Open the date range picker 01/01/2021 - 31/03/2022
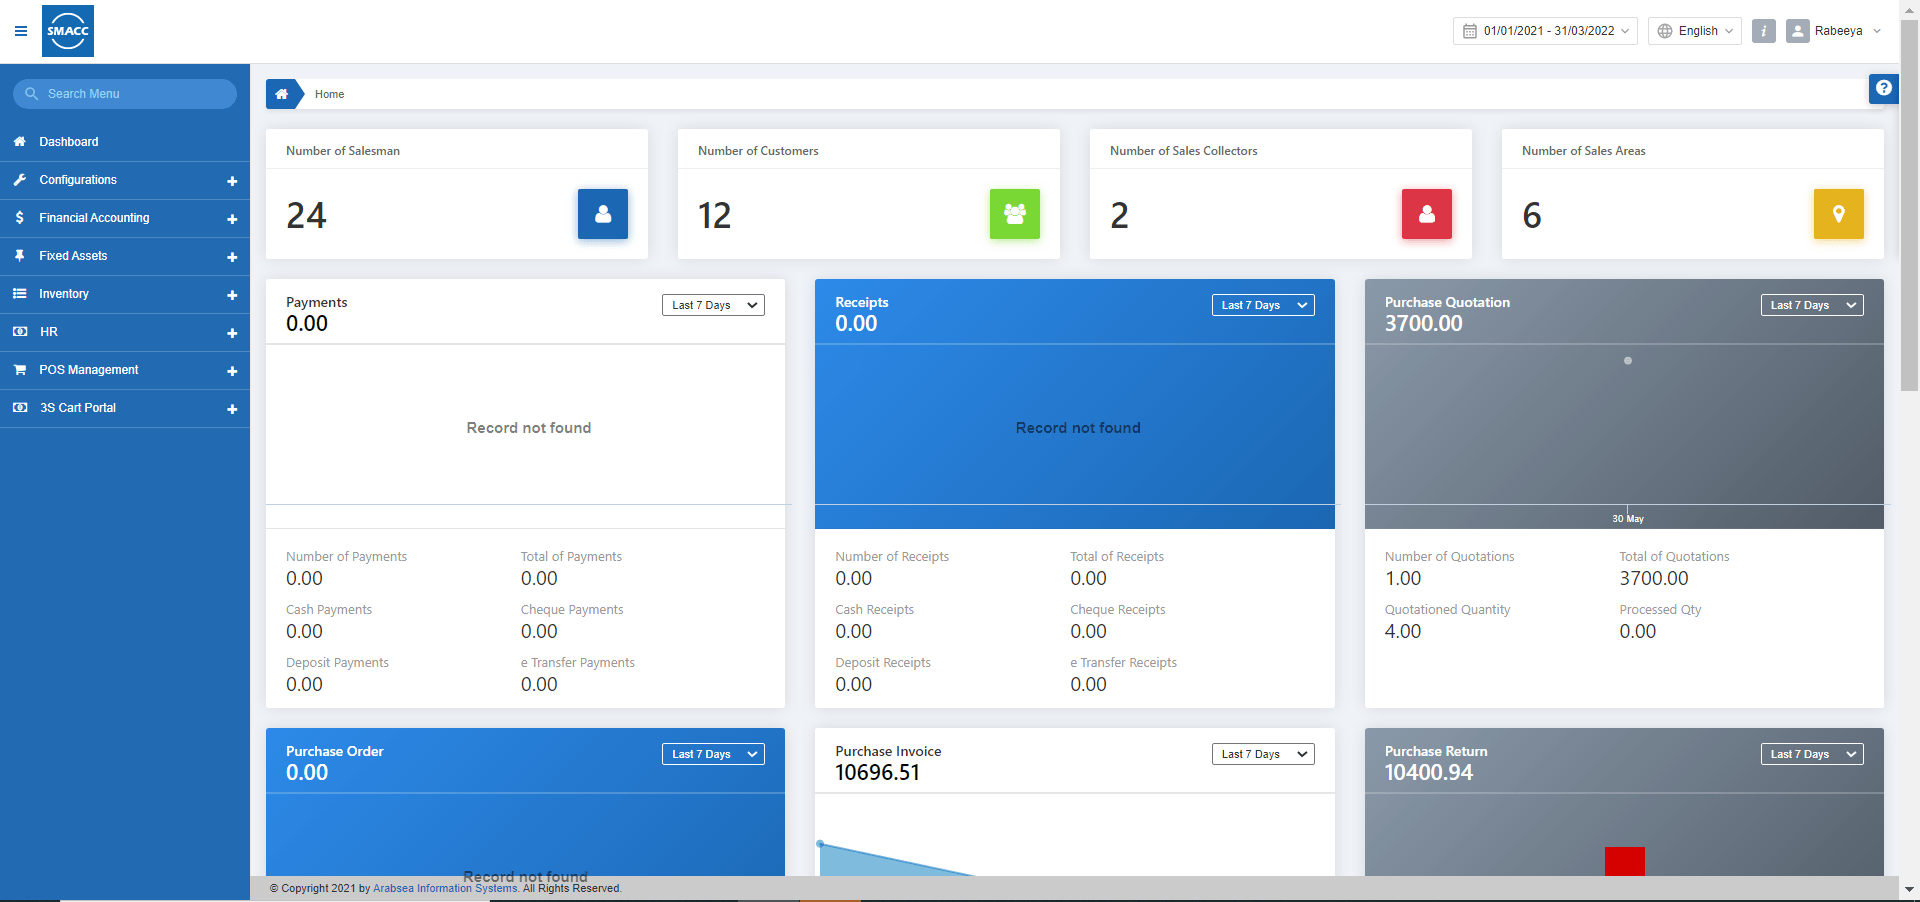 coord(1544,31)
